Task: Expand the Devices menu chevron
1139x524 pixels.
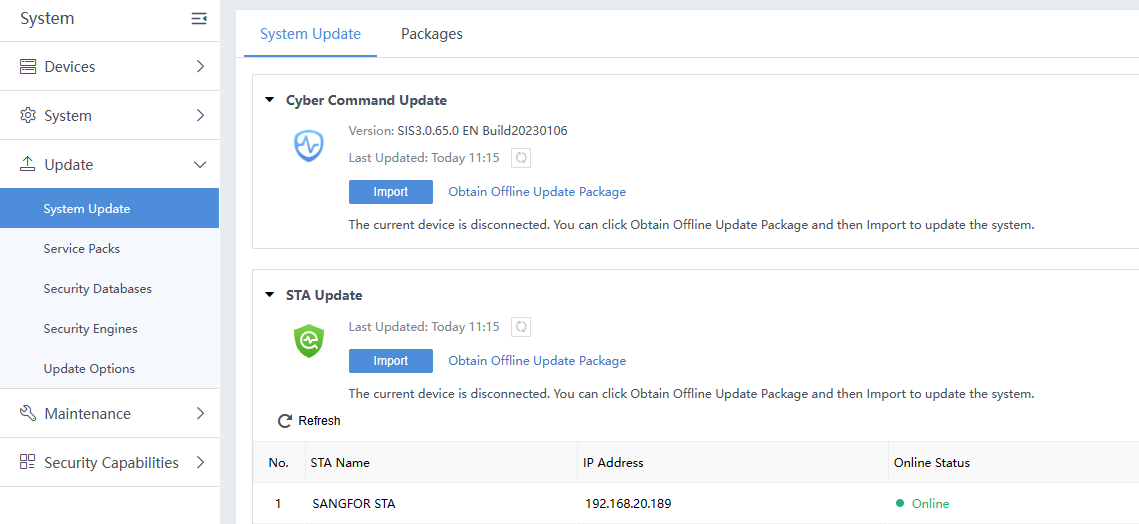Action: (x=200, y=67)
